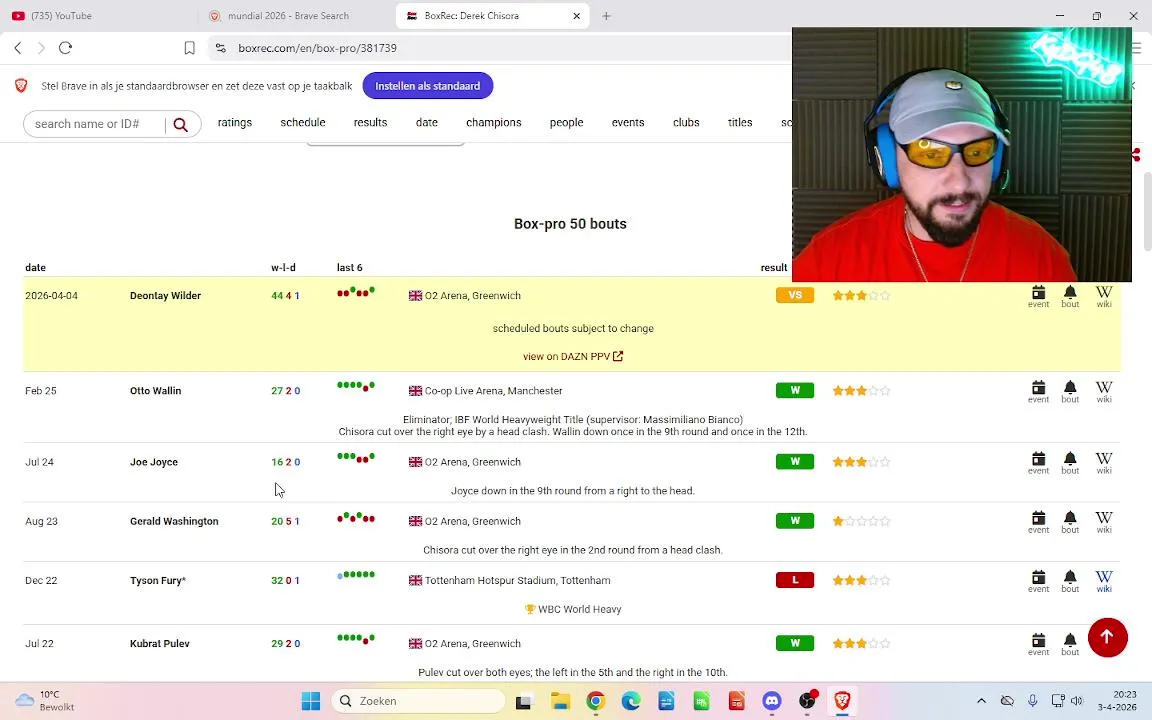Click the red scroll-to-top arrow button

click(1107, 637)
